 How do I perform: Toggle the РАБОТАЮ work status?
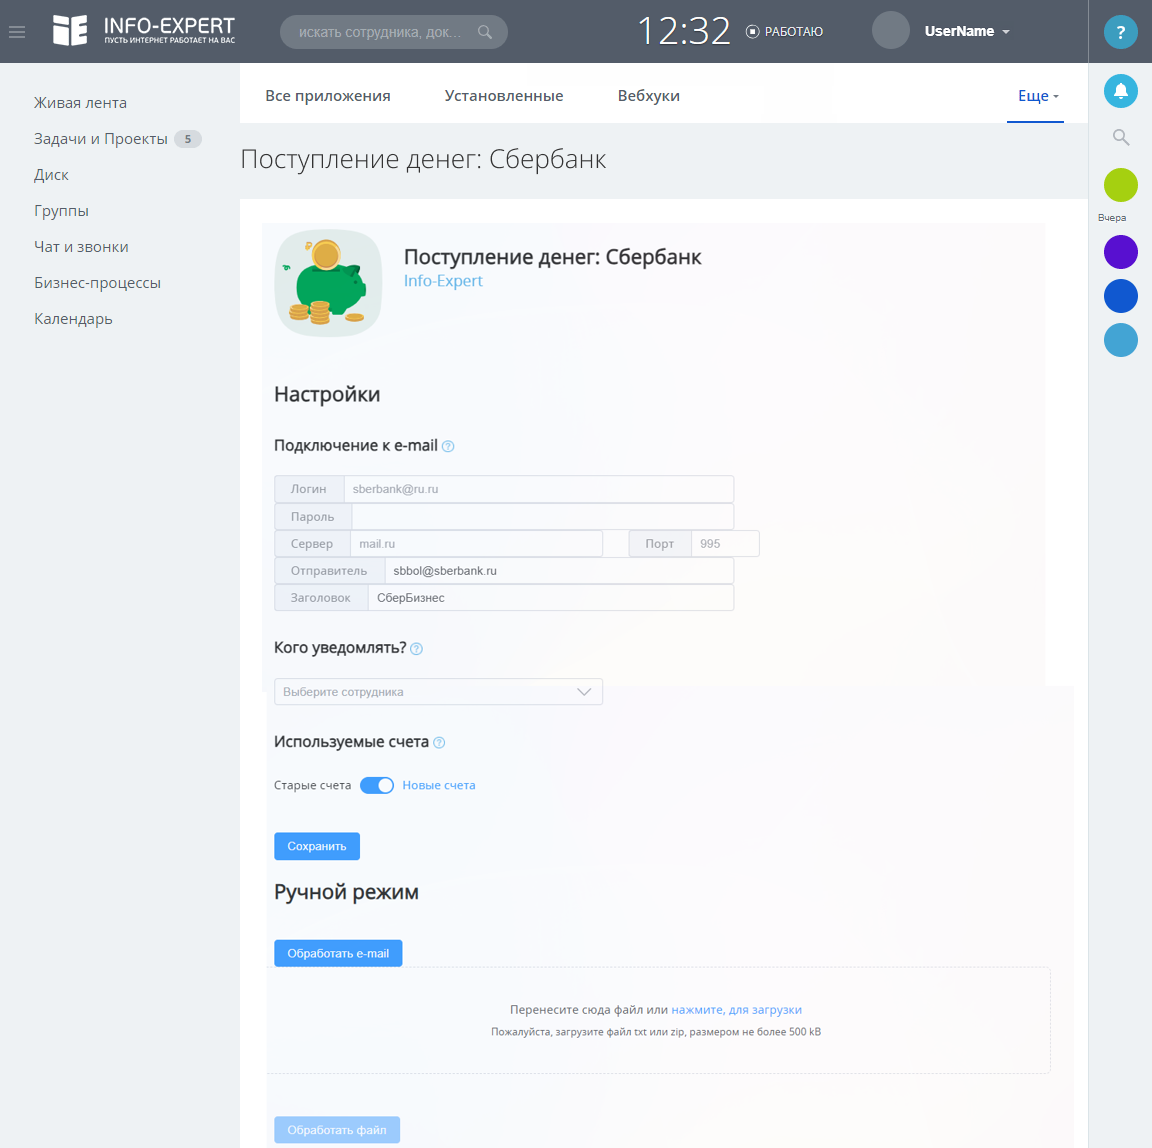[x=785, y=32]
